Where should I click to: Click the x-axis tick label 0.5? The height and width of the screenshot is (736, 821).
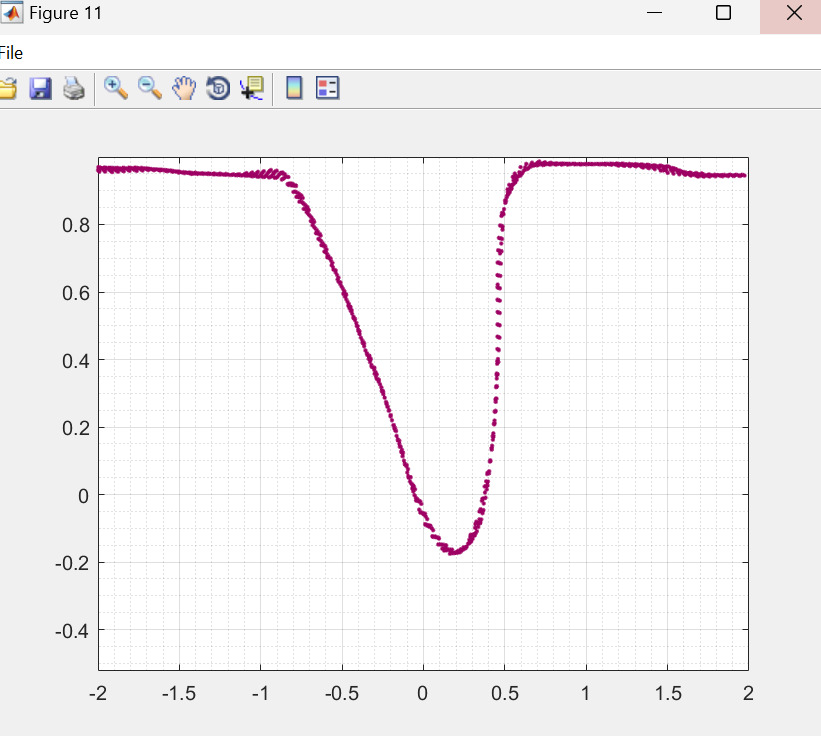pyautogui.click(x=504, y=693)
